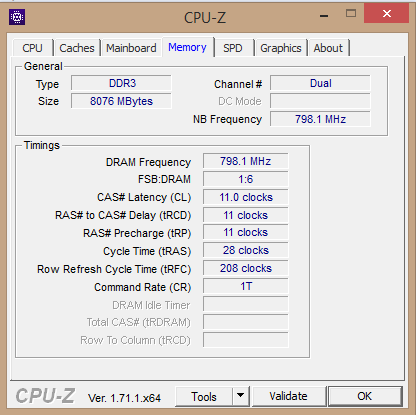
Task: Open the About tab
Action: 328,48
